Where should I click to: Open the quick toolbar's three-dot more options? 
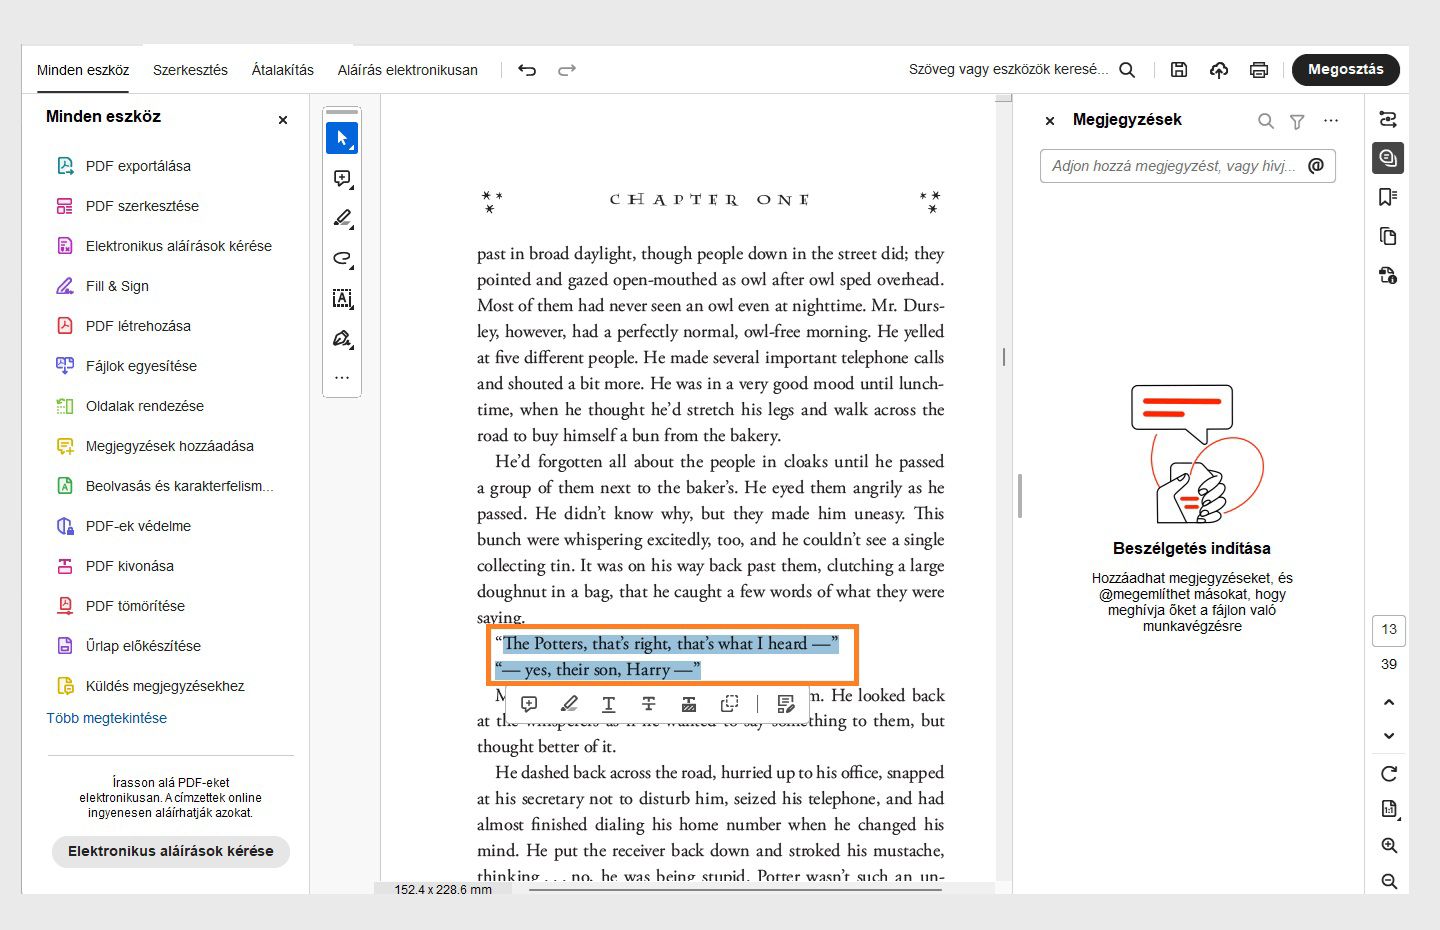point(342,378)
